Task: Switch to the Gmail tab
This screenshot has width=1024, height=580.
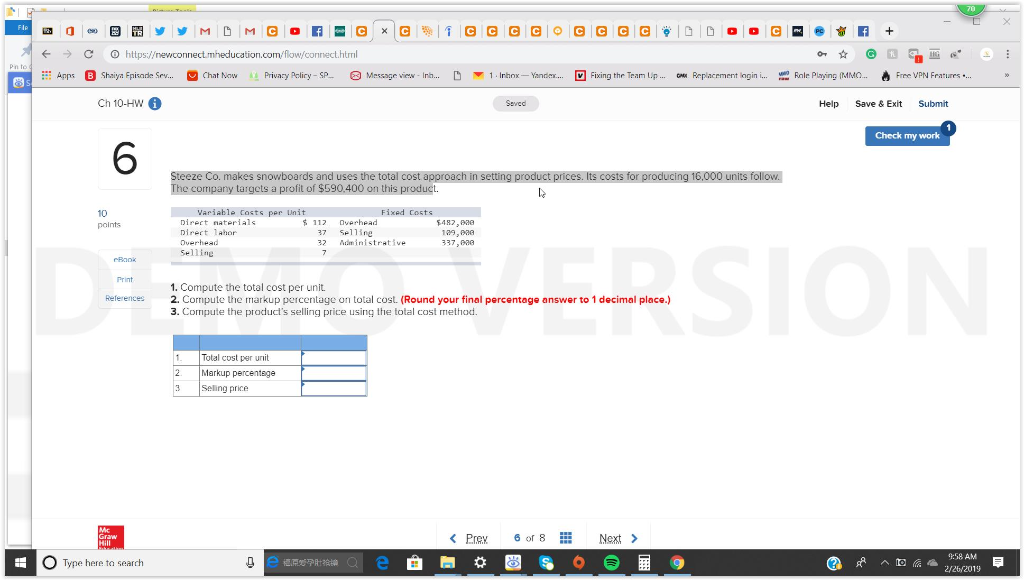Action: click(206, 31)
